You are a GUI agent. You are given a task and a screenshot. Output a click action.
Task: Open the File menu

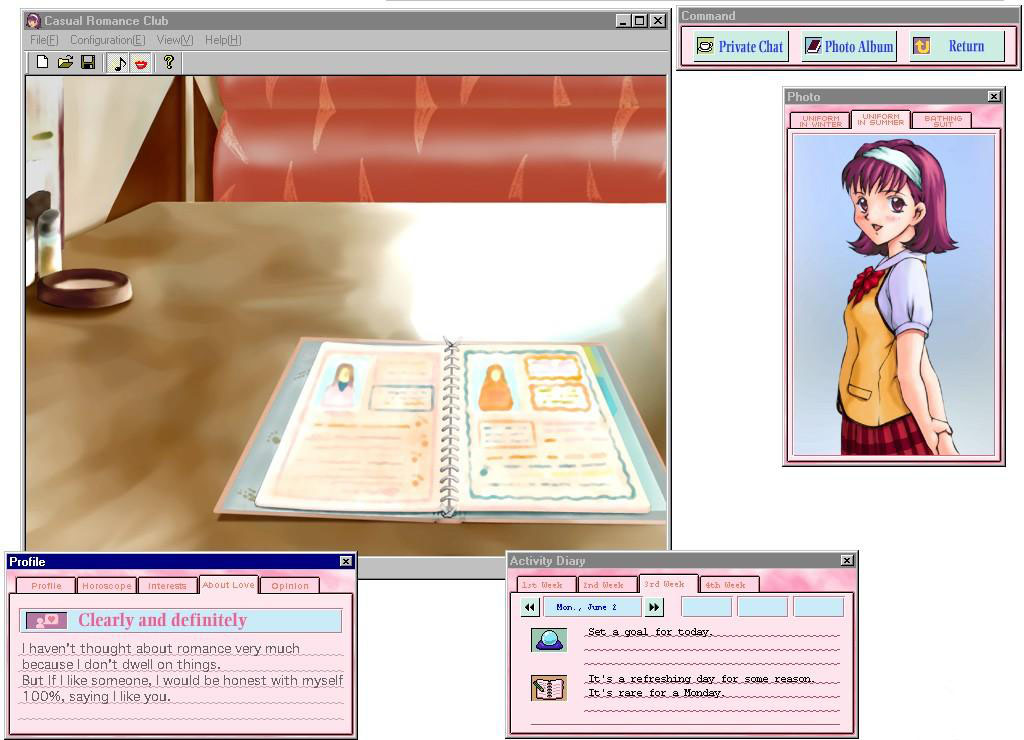point(44,40)
